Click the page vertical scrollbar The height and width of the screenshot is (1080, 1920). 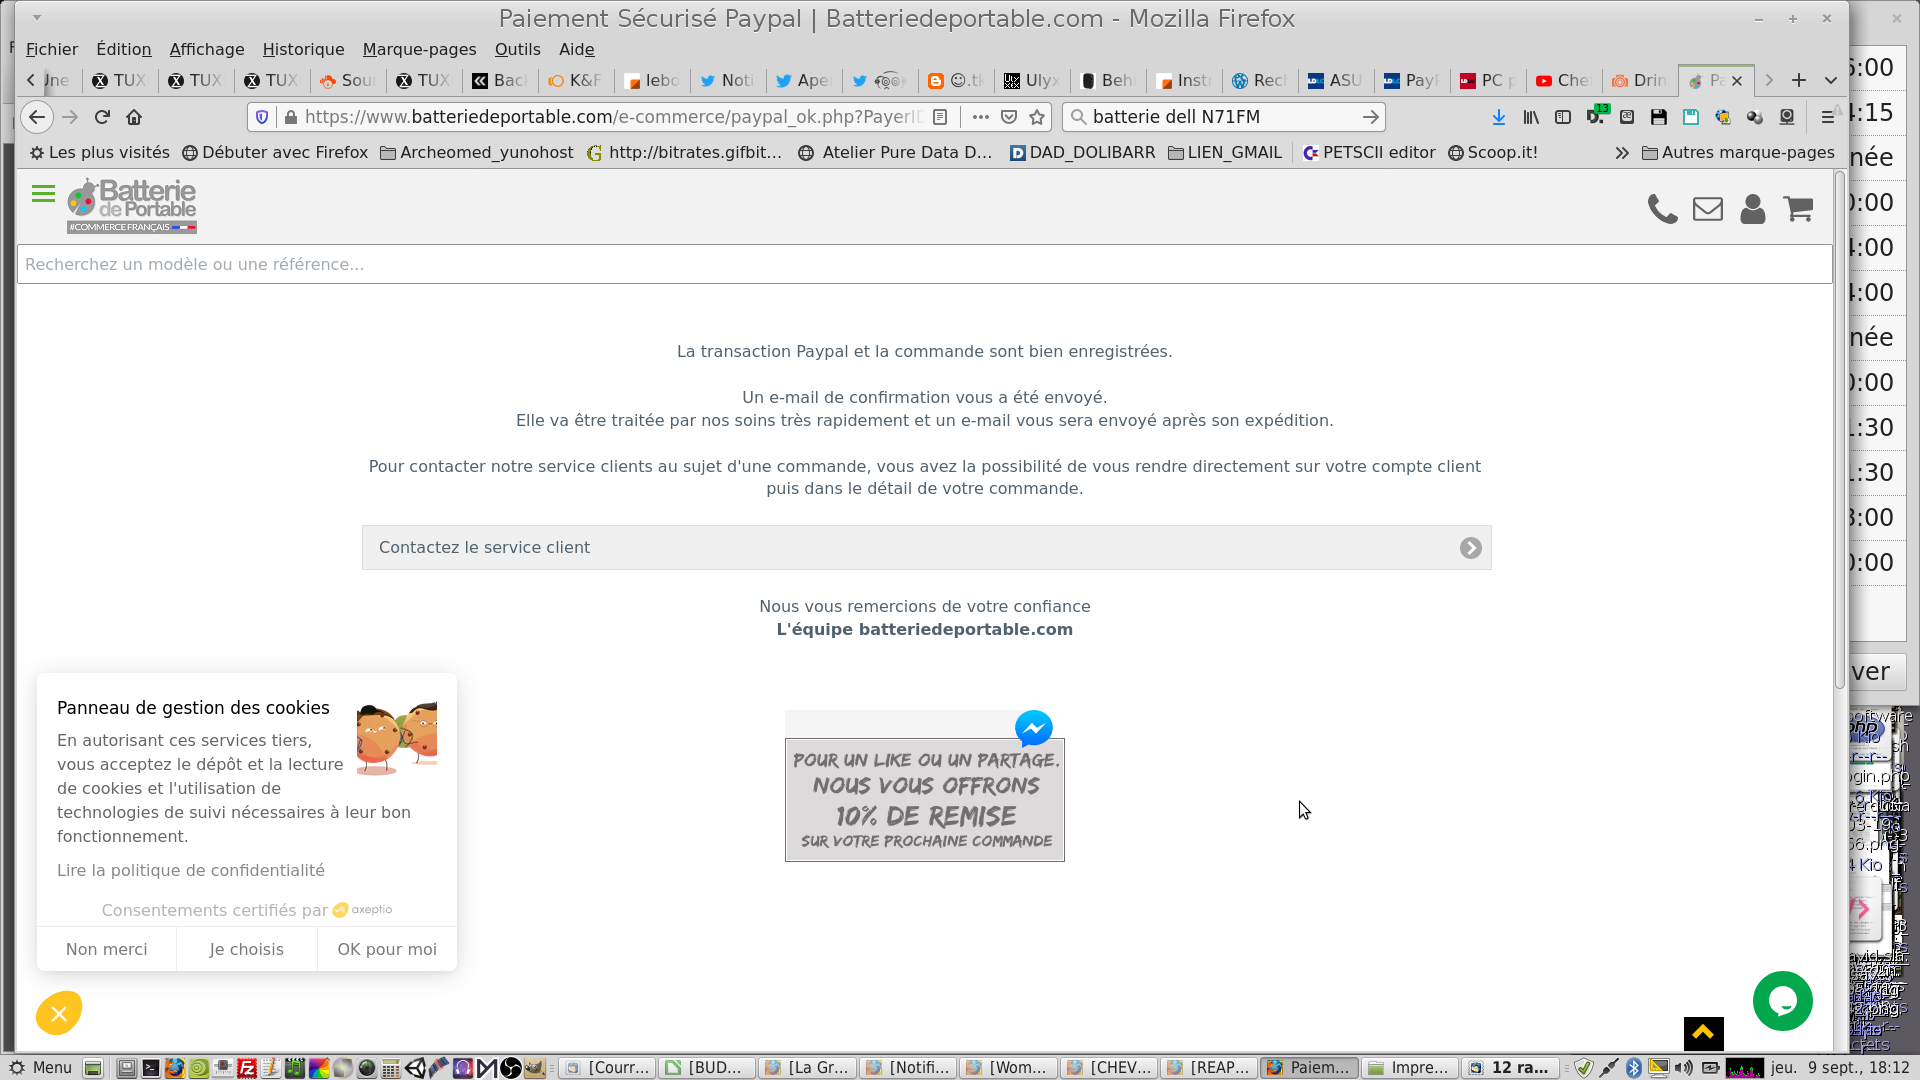[x=1839, y=430]
